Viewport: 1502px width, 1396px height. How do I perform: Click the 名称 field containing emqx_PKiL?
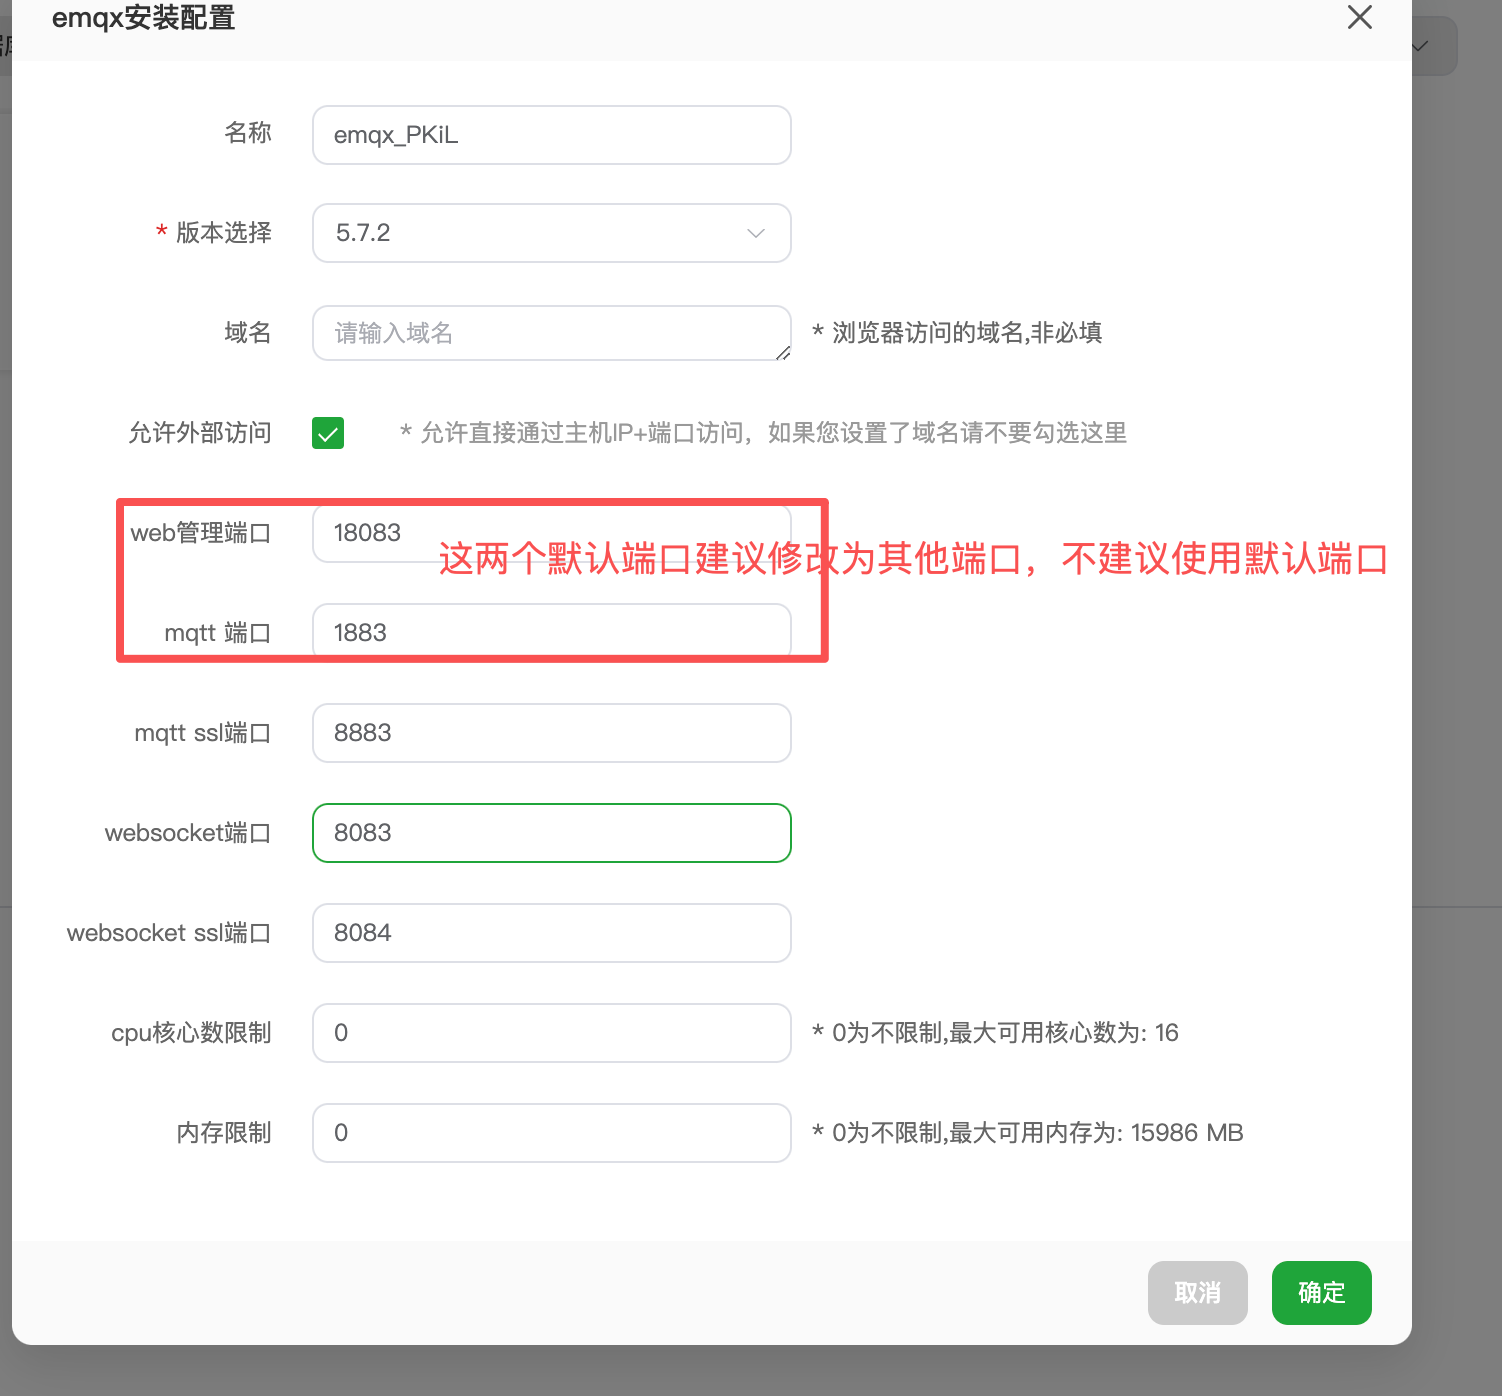(x=551, y=135)
